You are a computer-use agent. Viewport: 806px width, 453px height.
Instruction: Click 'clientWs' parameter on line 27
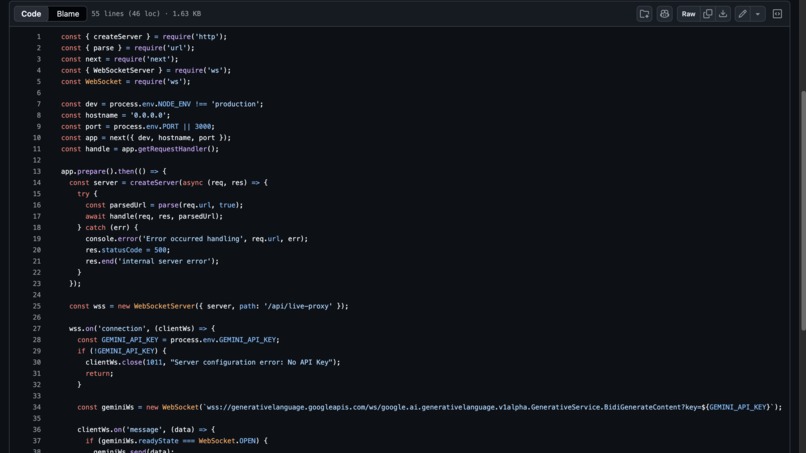174,329
